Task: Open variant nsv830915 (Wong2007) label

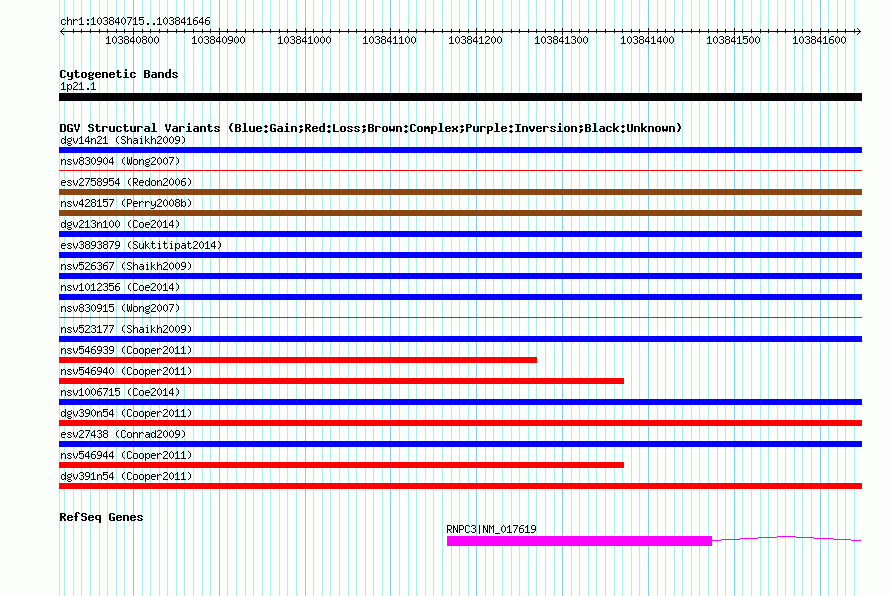Action: [120, 308]
